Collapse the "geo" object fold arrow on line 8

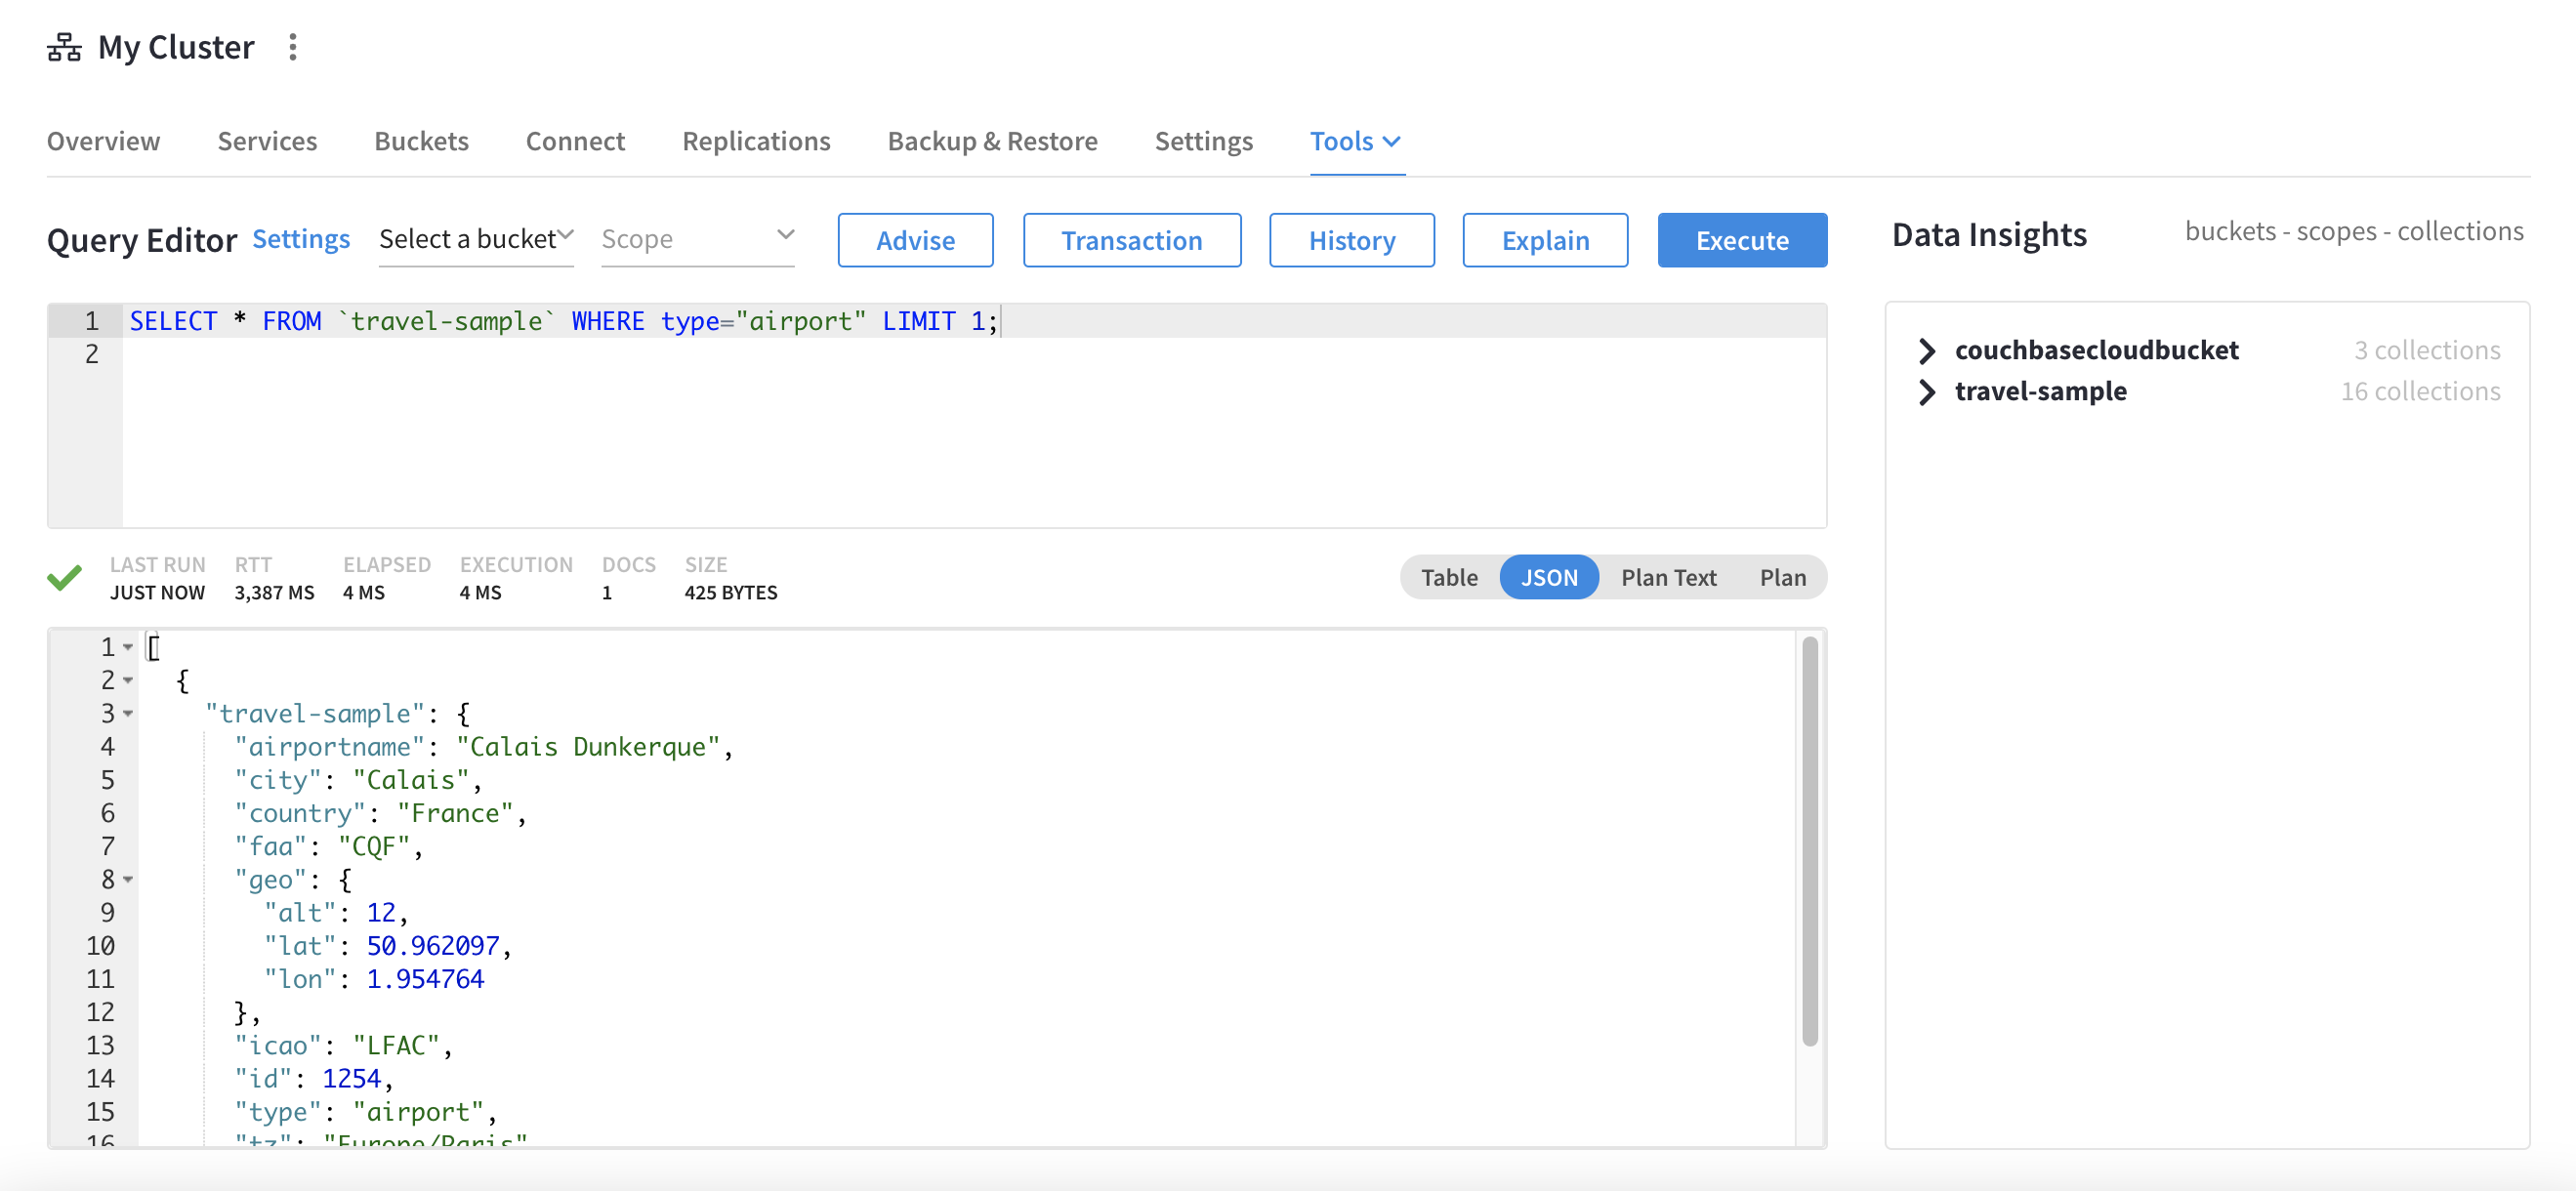[x=128, y=880]
